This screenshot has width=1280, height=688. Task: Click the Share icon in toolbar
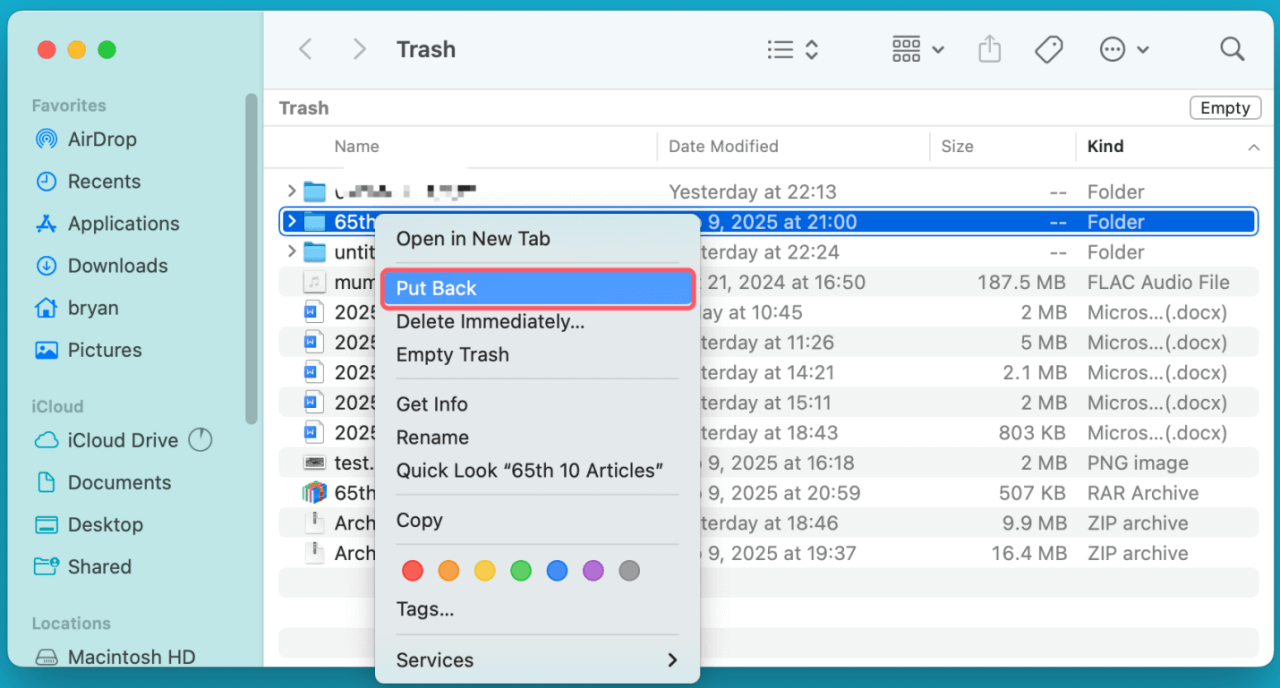coord(989,49)
